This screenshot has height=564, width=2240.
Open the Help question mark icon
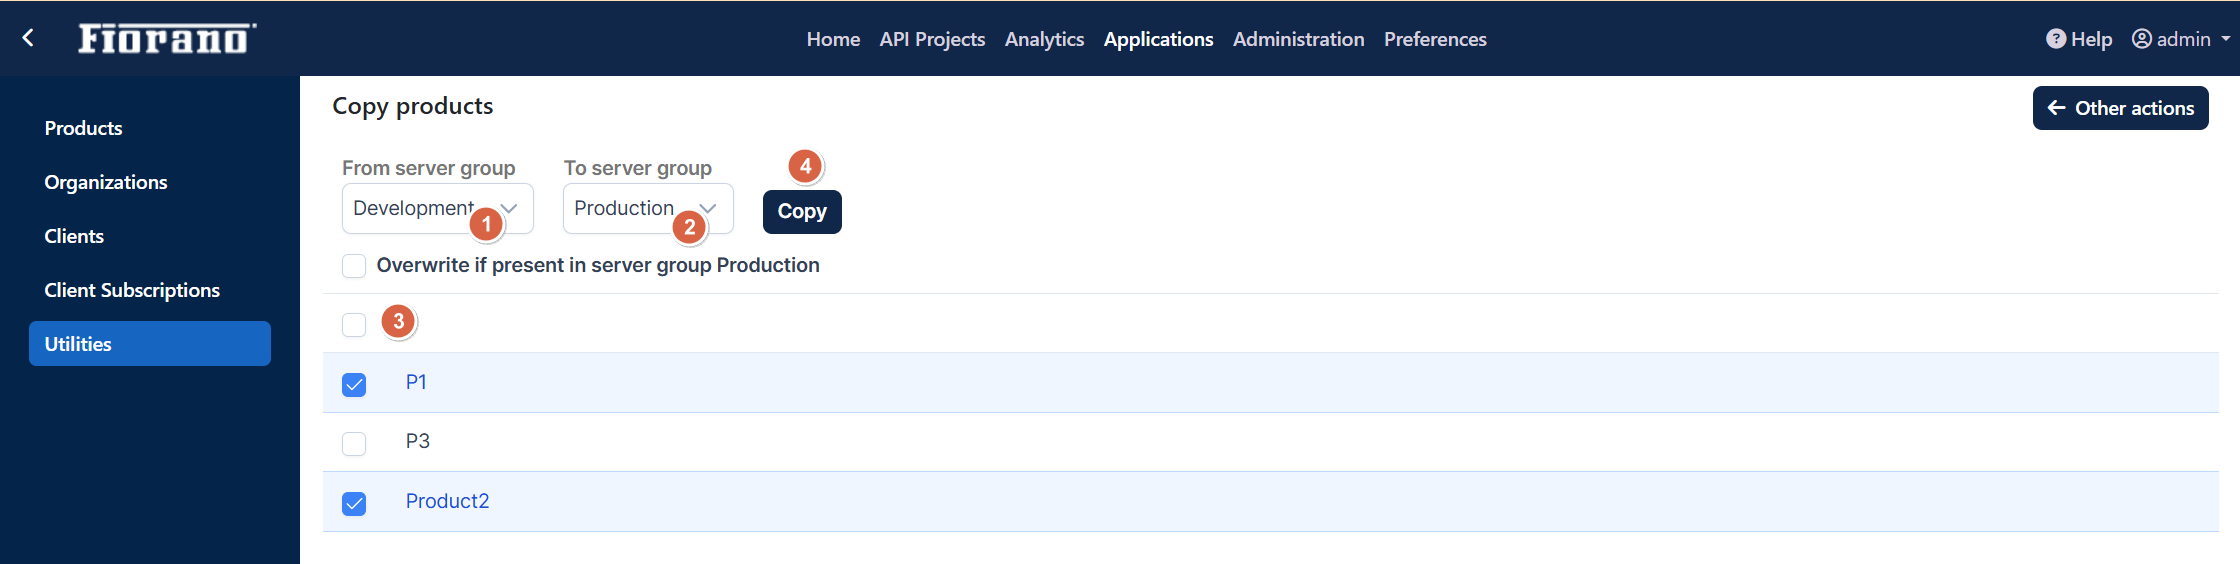coord(2056,39)
